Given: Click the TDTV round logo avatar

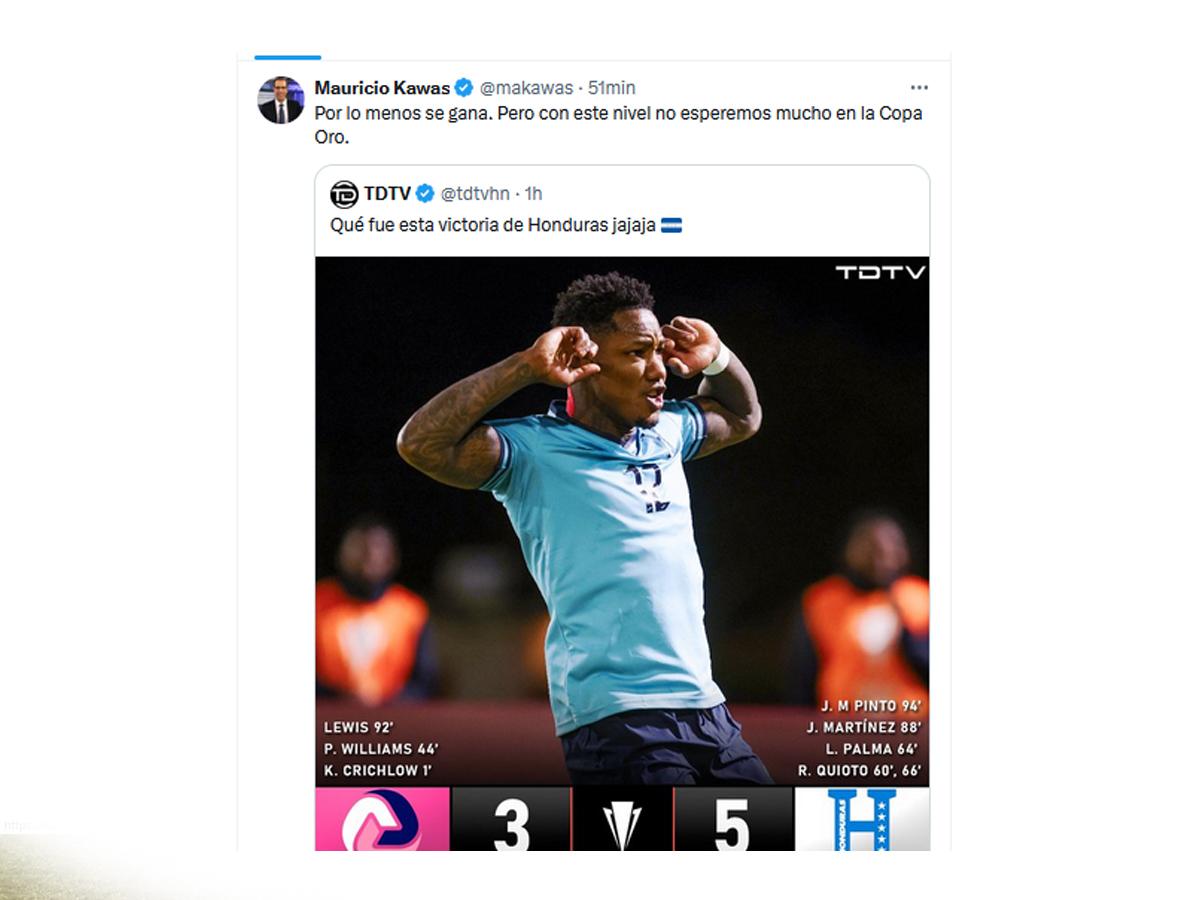Looking at the screenshot, I should 344,194.
